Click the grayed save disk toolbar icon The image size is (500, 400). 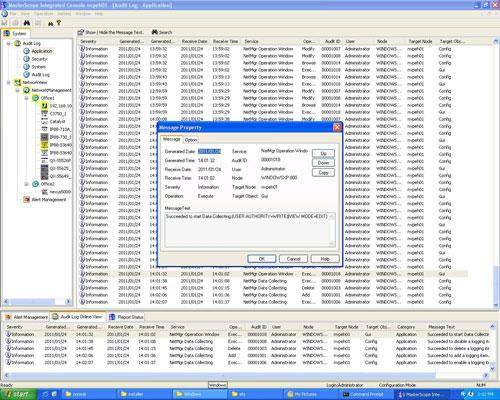tap(5, 23)
